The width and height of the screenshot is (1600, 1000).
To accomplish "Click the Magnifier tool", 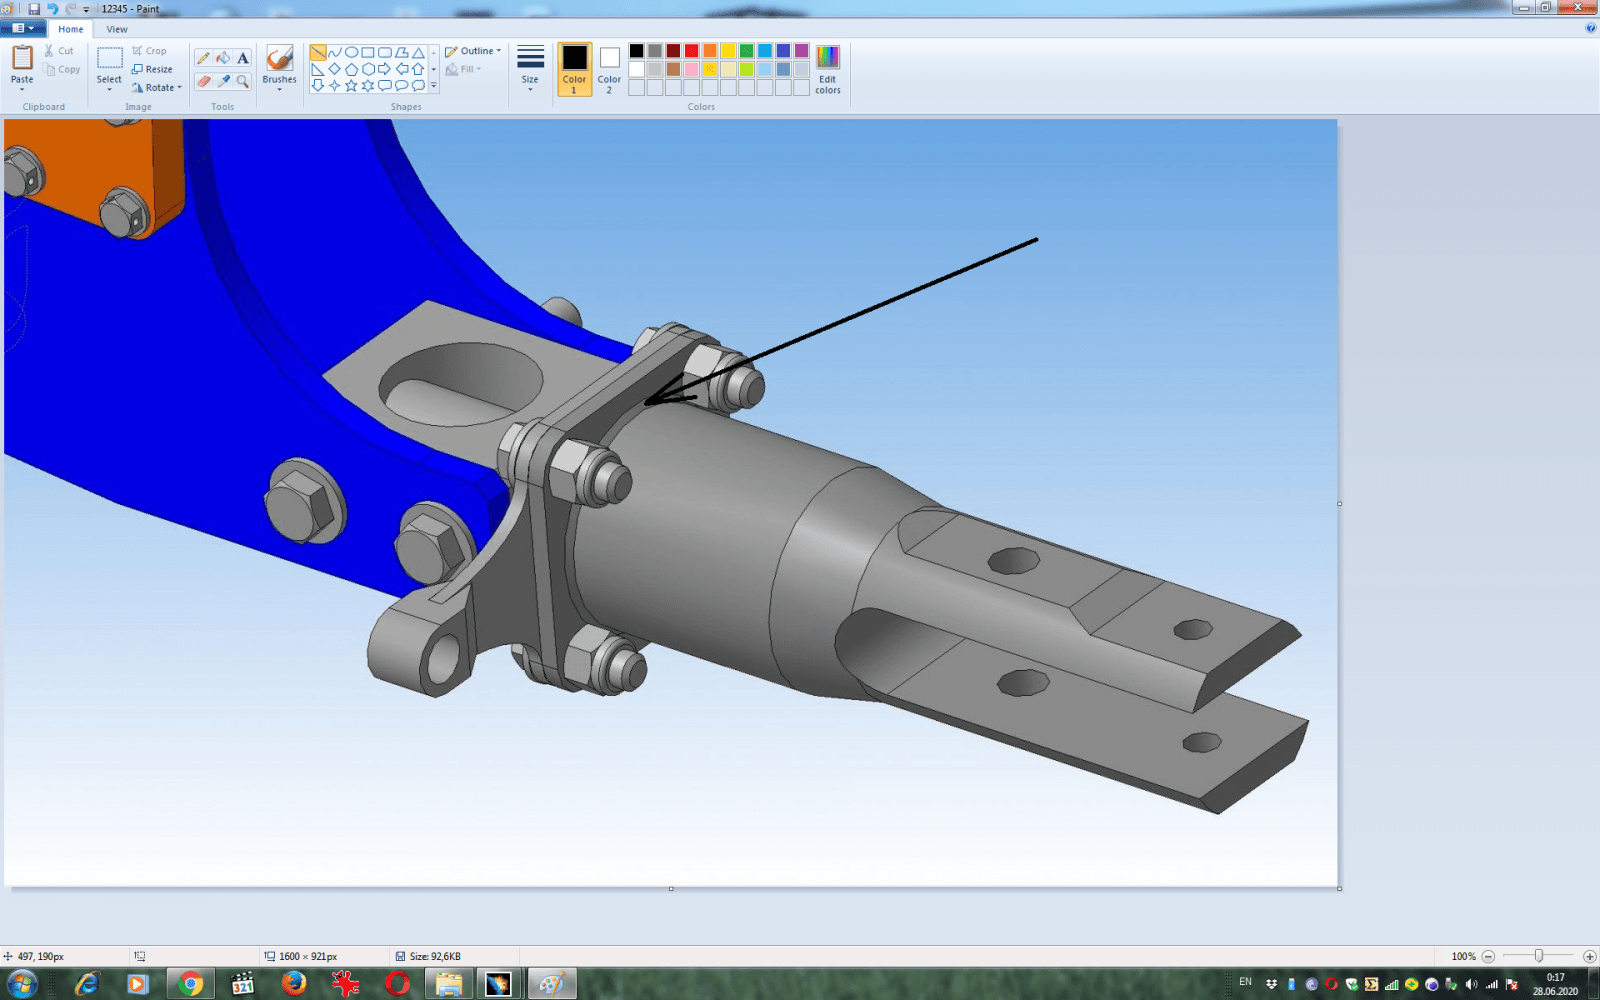I will click(x=243, y=81).
